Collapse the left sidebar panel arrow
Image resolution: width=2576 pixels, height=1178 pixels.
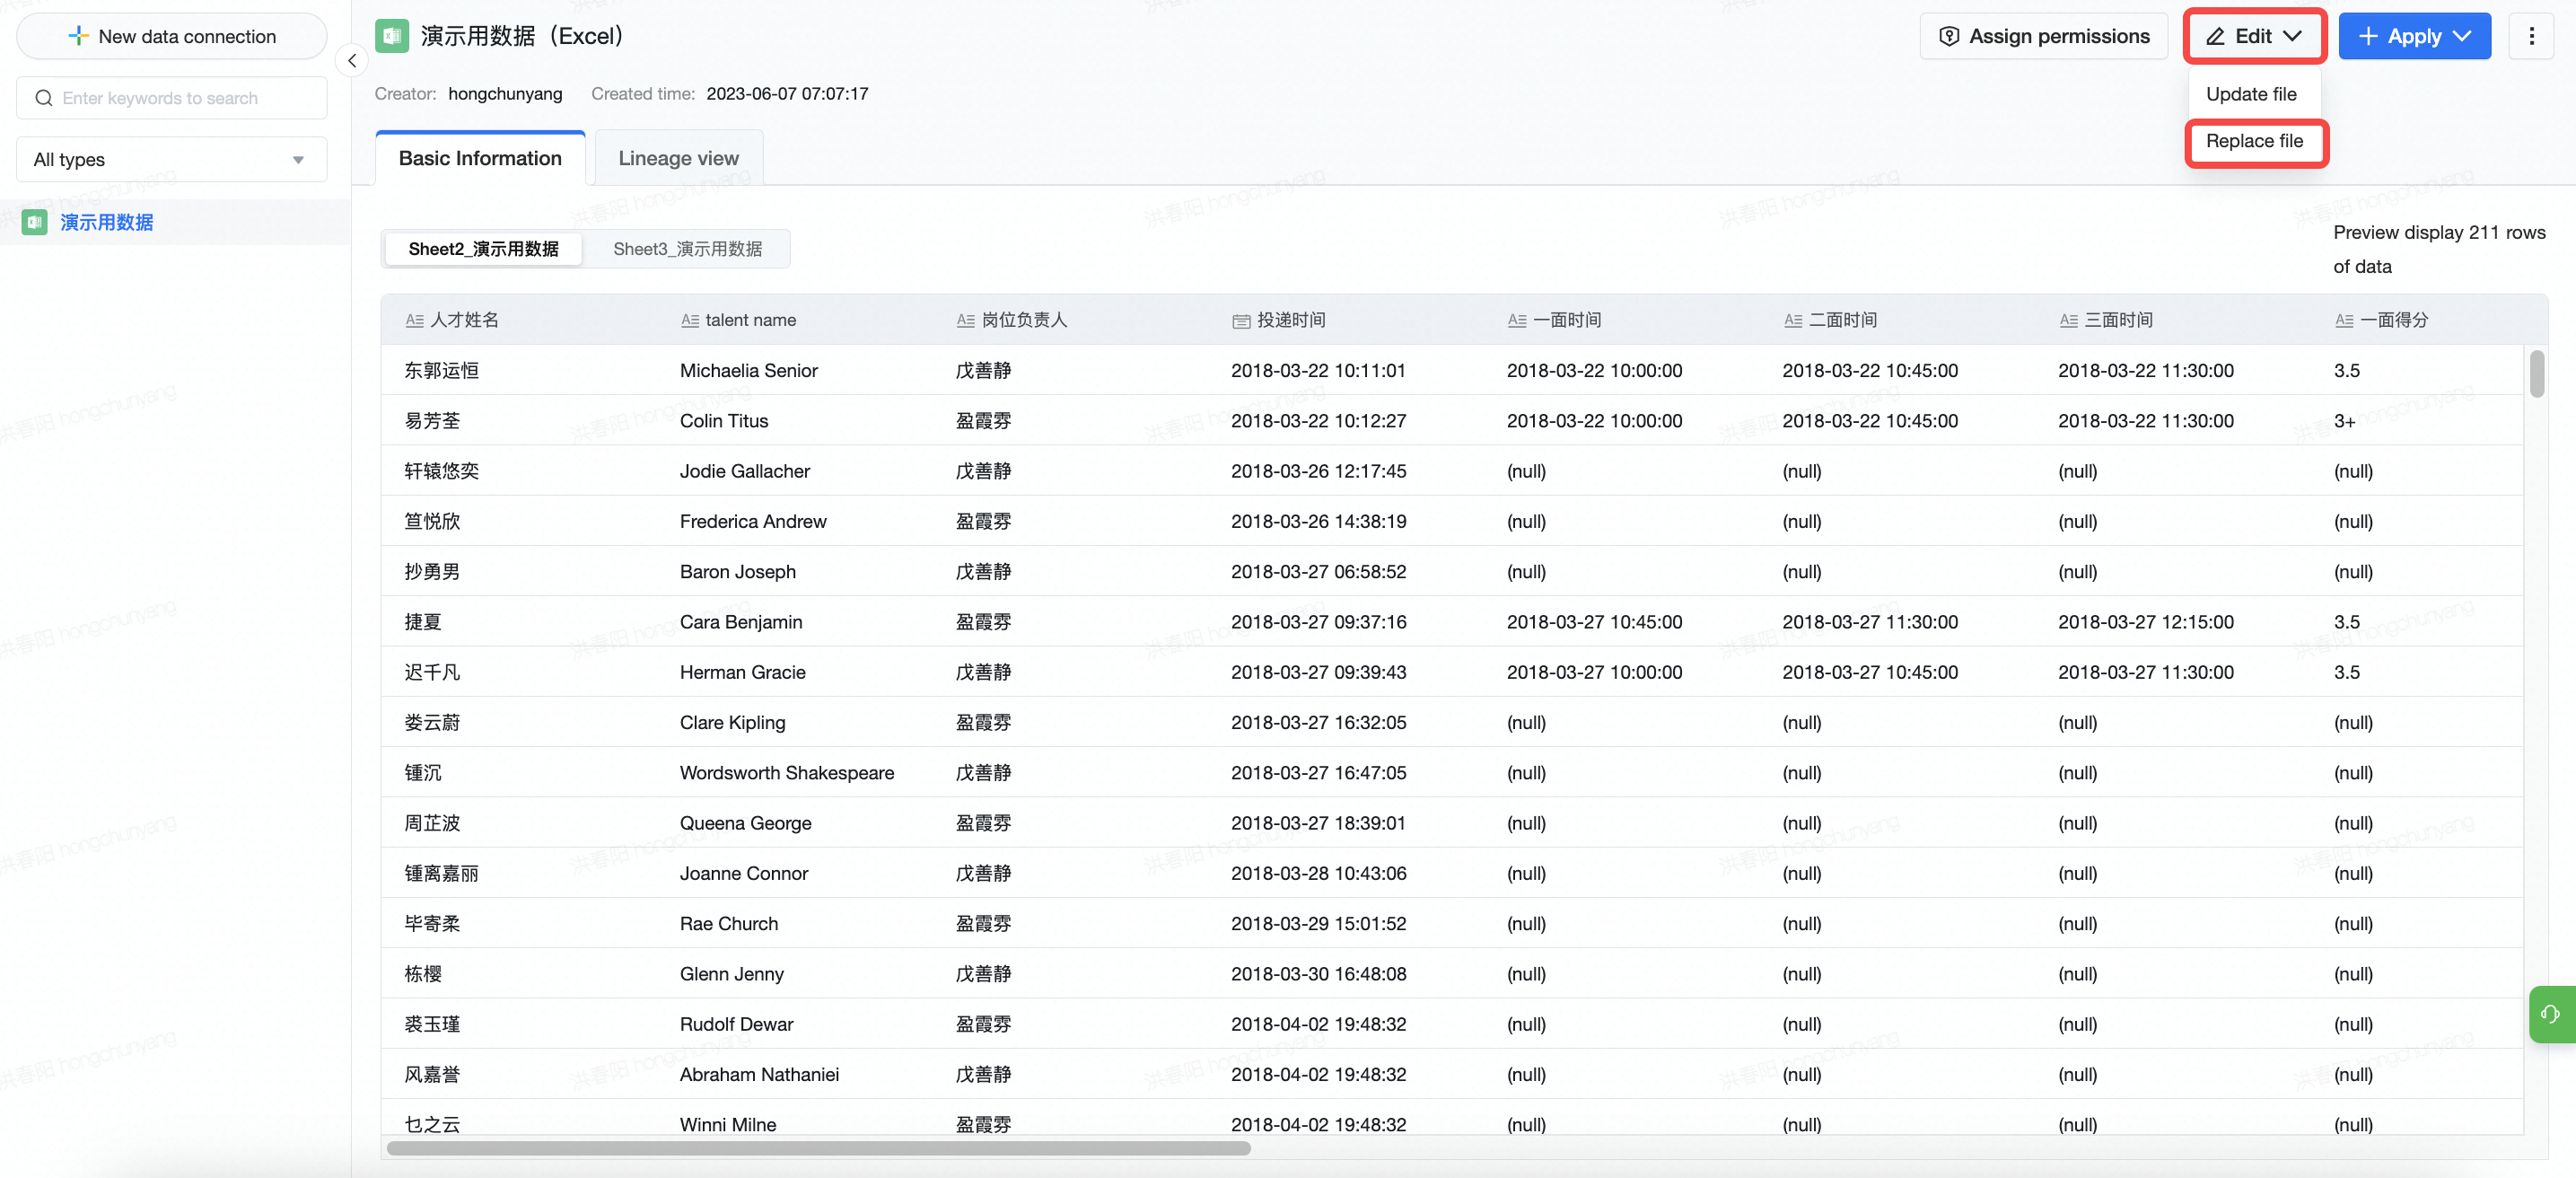pos(351,61)
